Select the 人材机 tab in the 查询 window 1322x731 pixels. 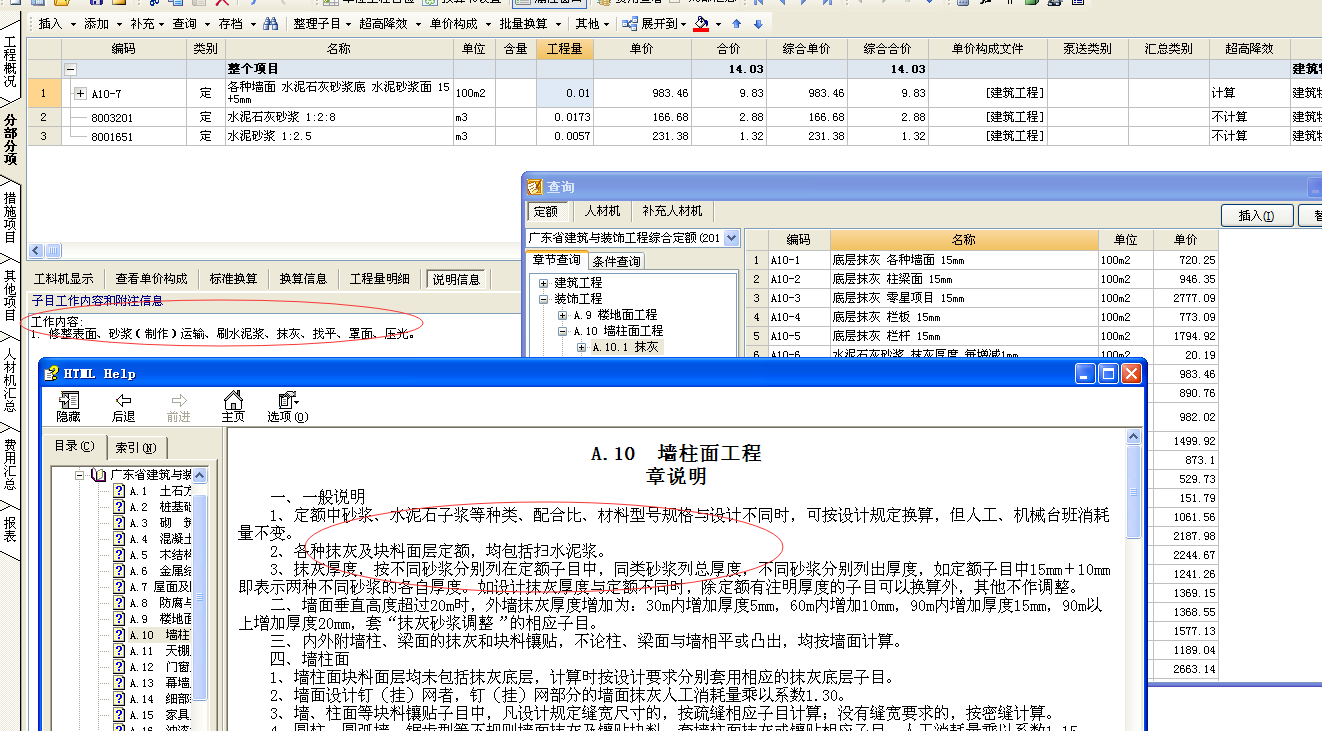point(603,212)
